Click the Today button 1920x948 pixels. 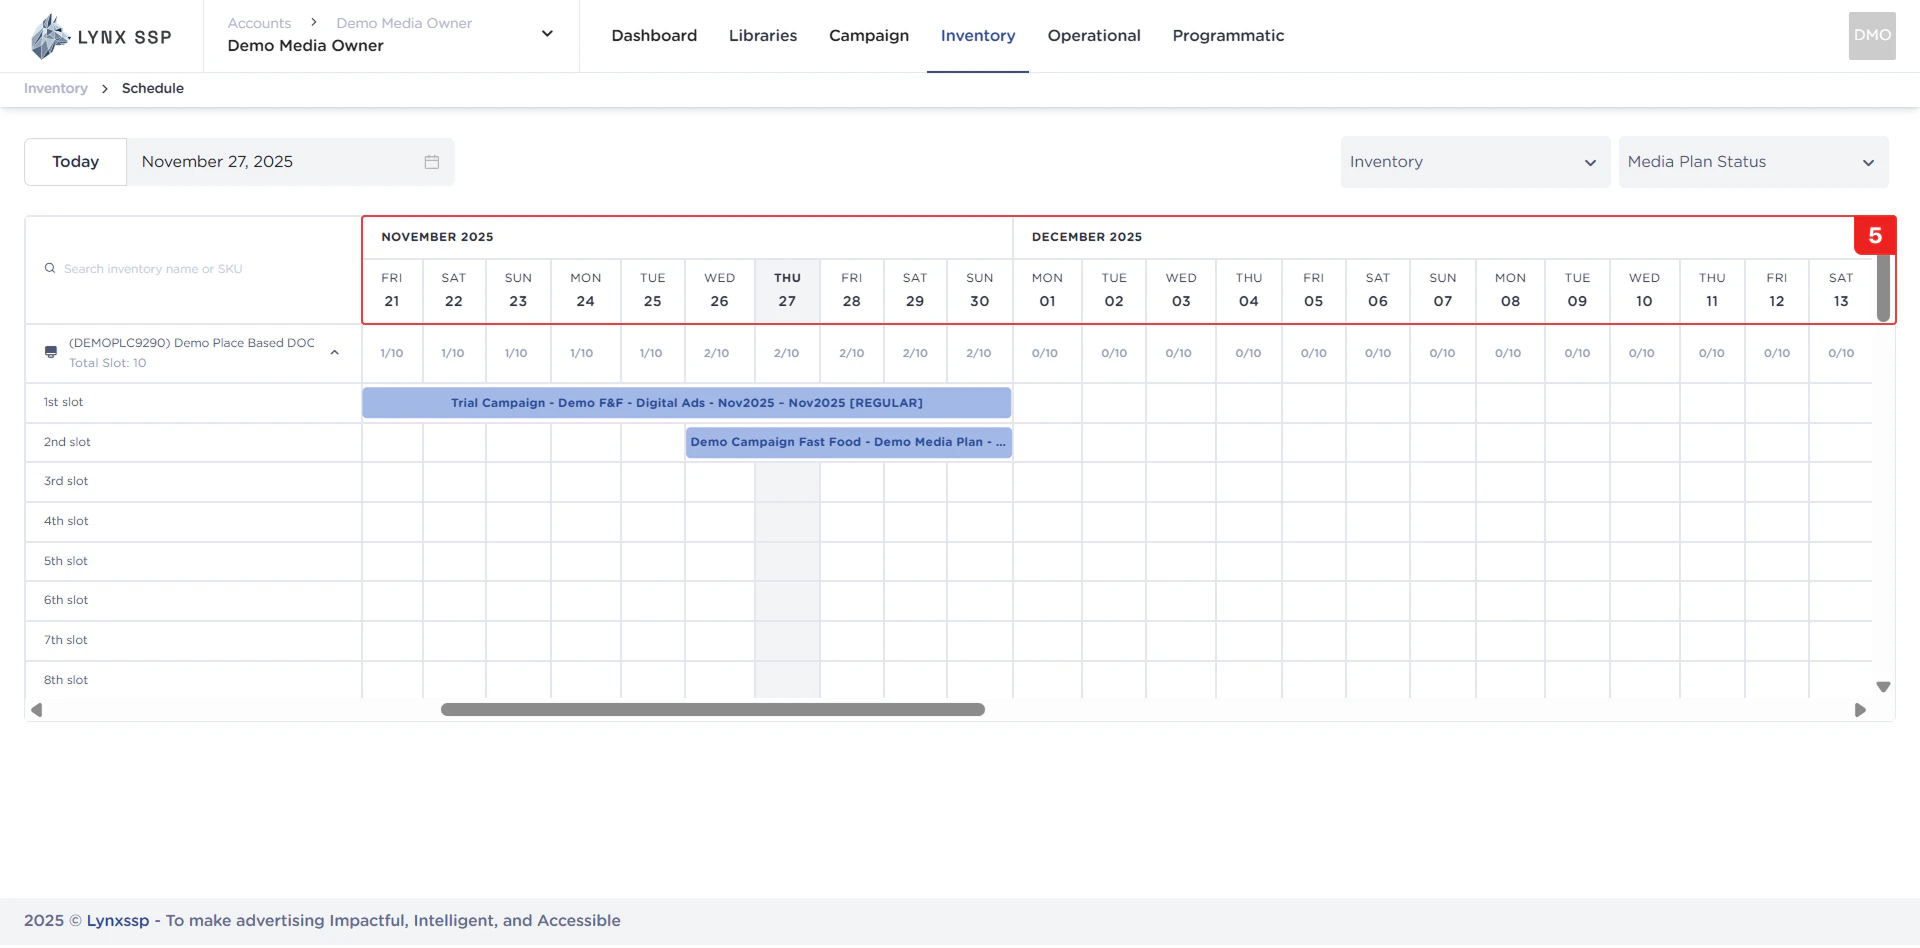point(75,161)
